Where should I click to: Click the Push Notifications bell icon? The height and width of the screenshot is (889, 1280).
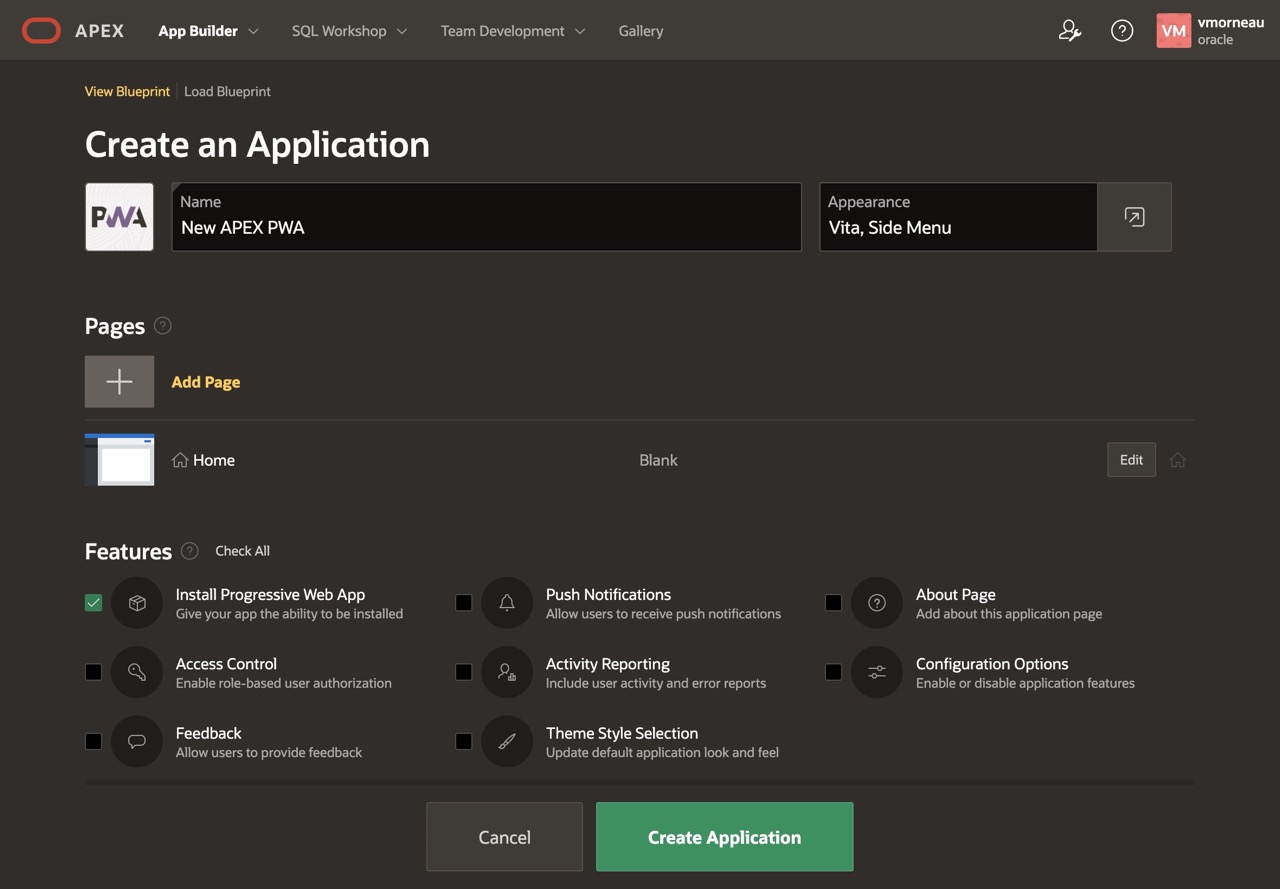tap(507, 602)
